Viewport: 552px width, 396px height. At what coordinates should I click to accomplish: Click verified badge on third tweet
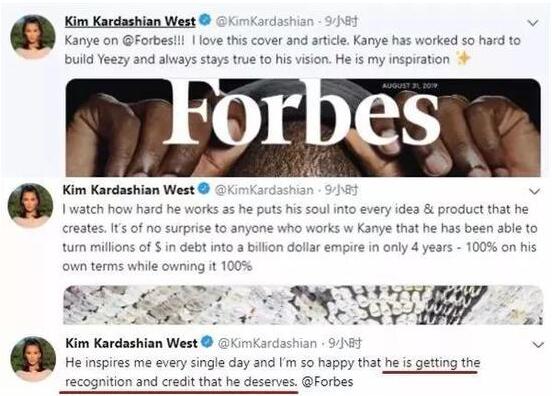pyautogui.click(x=207, y=342)
